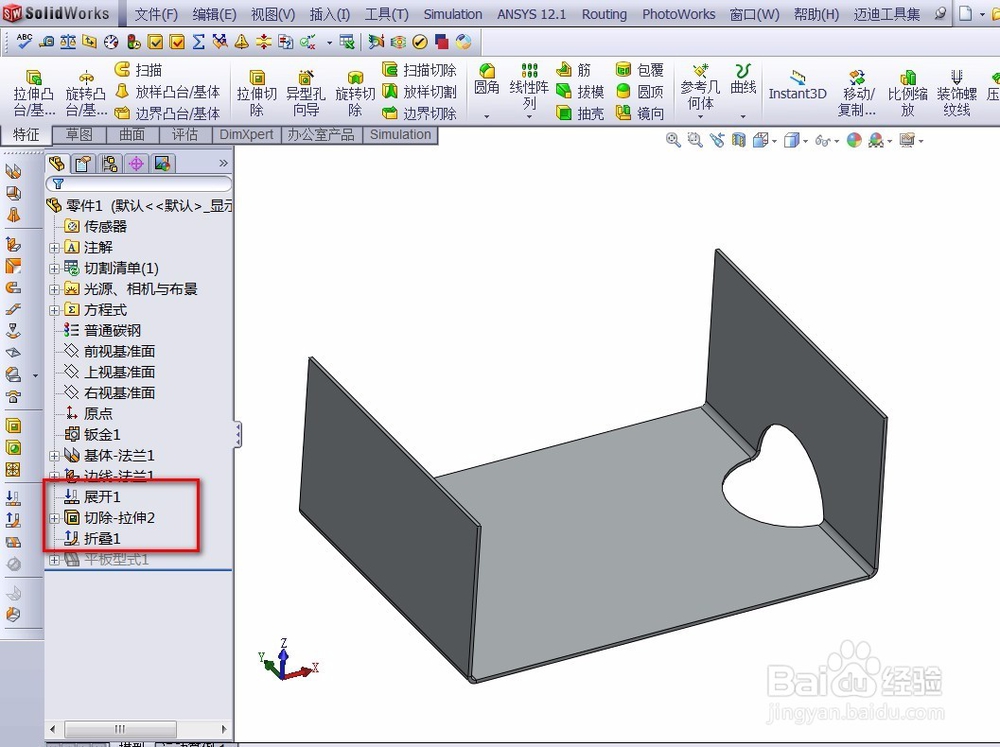Select the 展开1 unfold feature
This screenshot has height=747, width=1000.
point(102,497)
